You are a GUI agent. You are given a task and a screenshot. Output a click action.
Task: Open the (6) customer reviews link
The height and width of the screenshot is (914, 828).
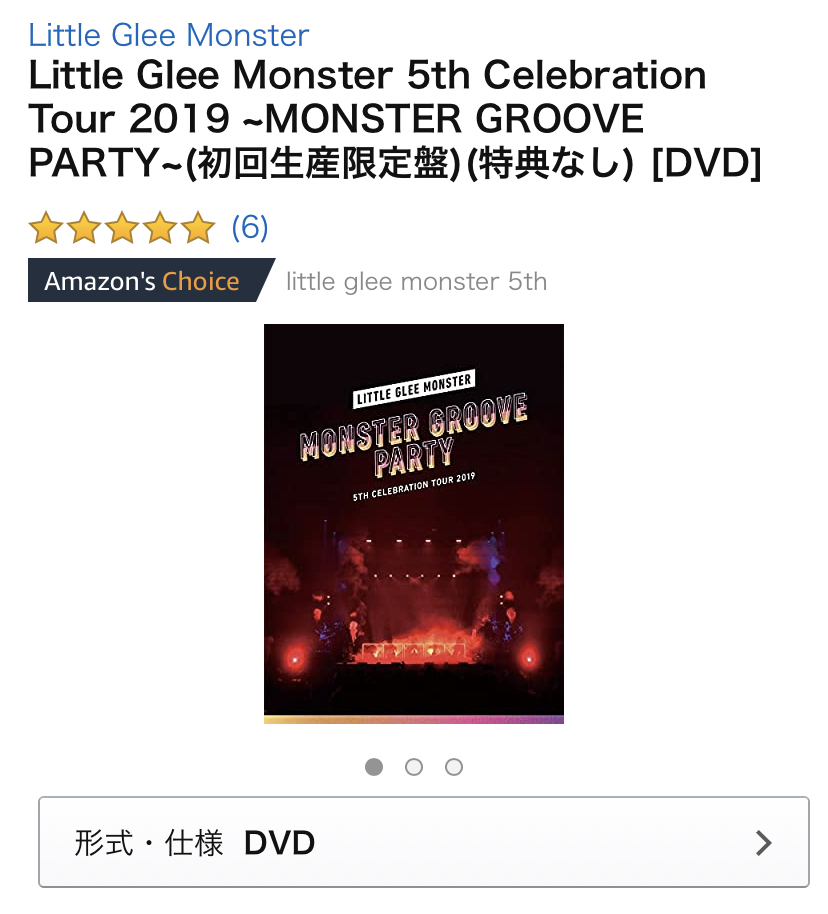coord(250,227)
